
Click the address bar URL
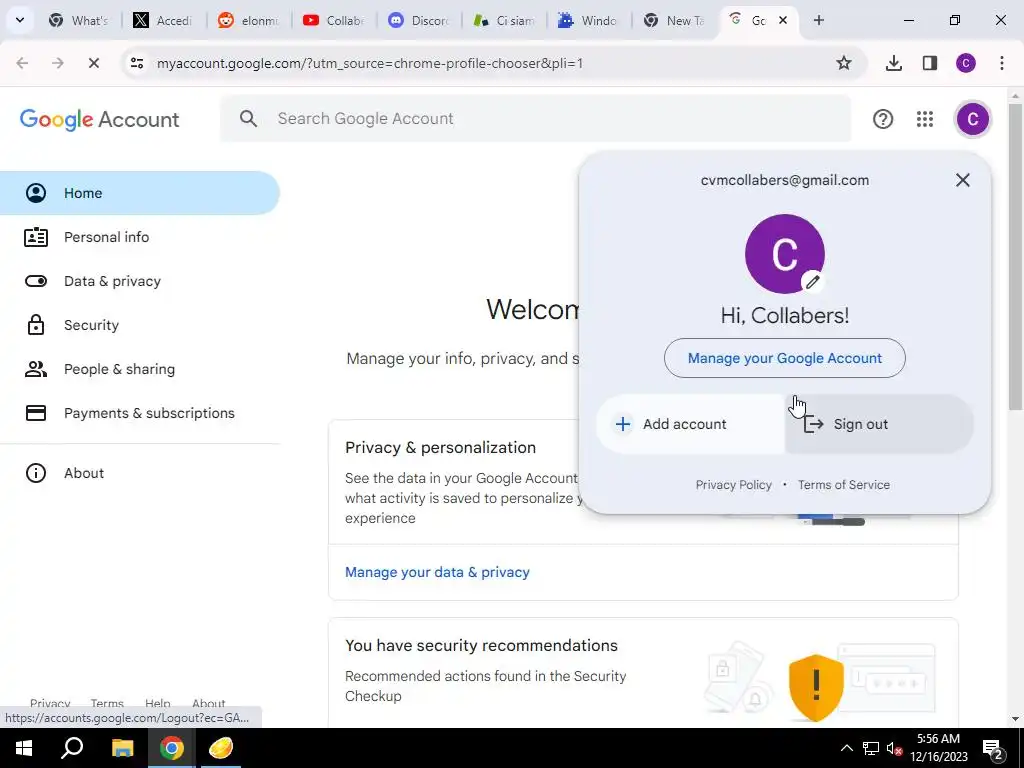370,63
